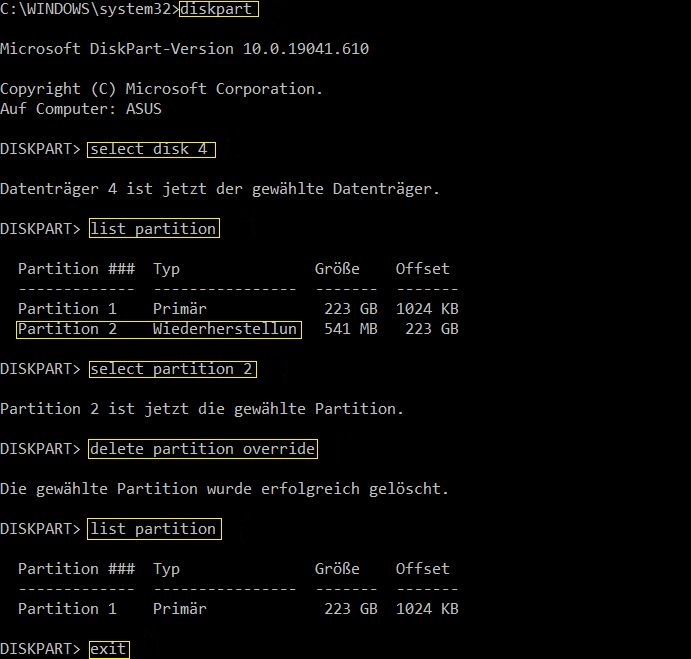
Task: Click the Microsoft Corporation copyright line
Action: pos(161,89)
